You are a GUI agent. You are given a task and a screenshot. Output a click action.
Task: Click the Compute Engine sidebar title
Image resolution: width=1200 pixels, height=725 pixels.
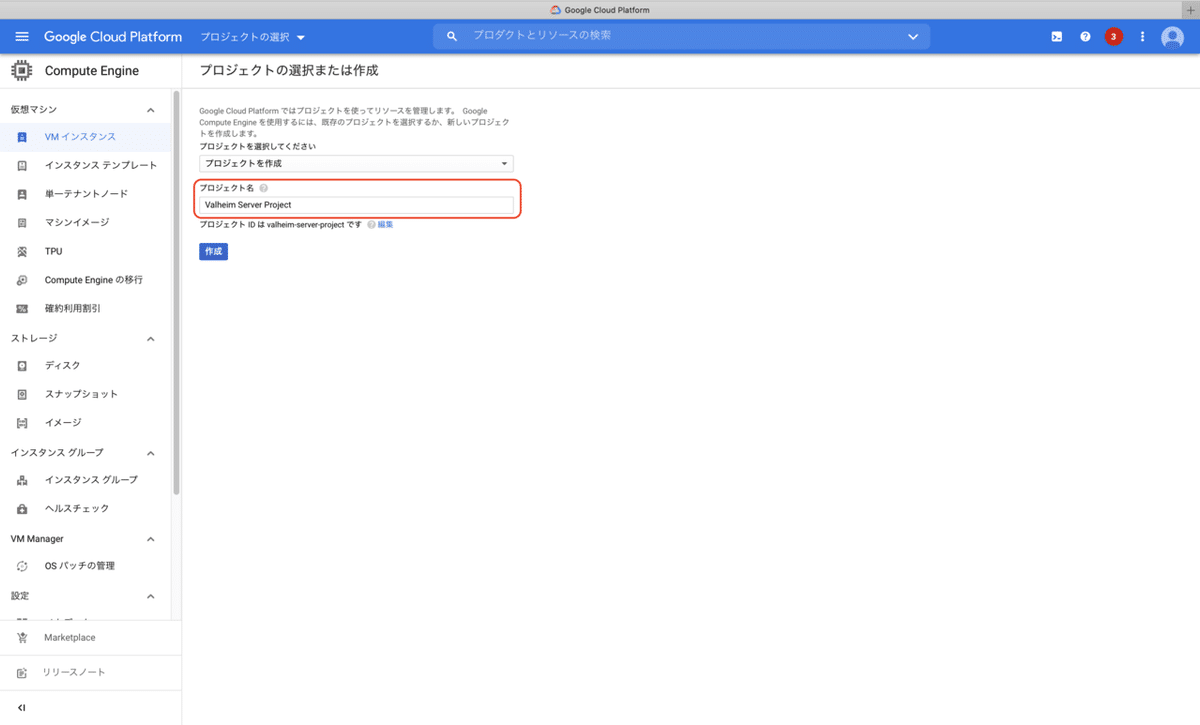pyautogui.click(x=92, y=71)
